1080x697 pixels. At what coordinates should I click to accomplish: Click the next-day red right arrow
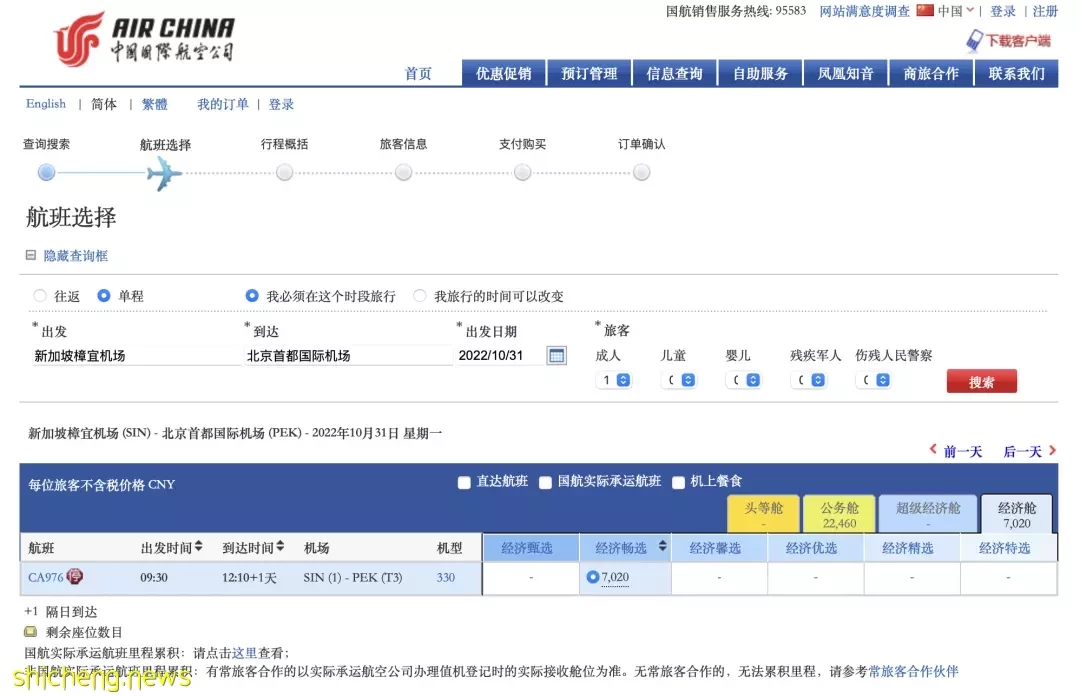click(x=1052, y=450)
